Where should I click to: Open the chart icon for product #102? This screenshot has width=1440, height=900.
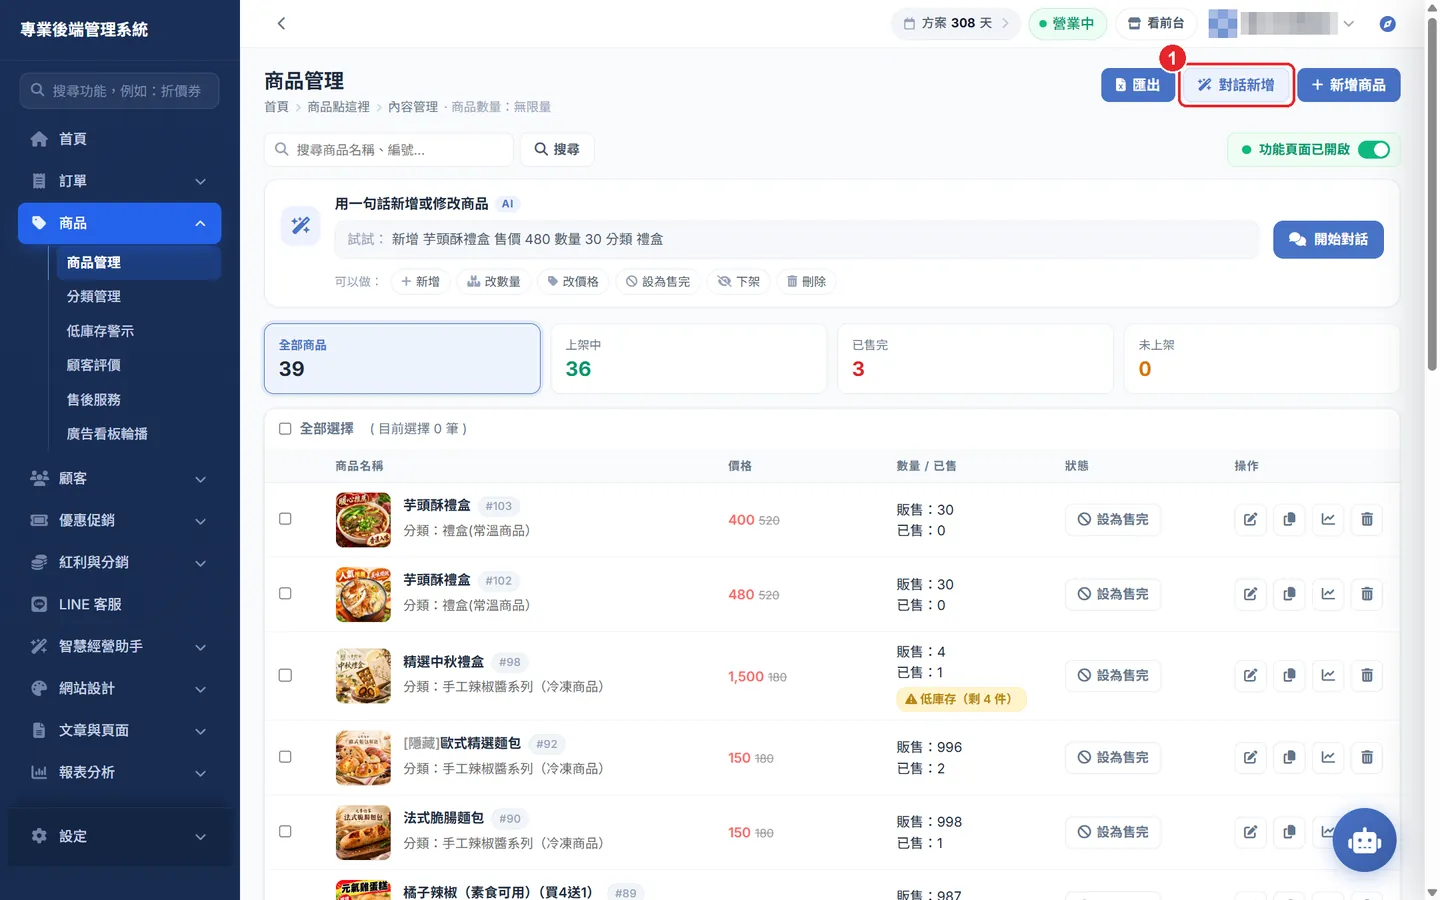pyautogui.click(x=1328, y=594)
